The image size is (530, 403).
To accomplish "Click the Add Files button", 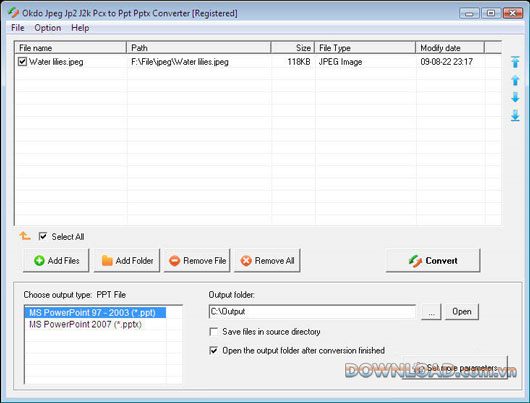I will [x=56, y=260].
